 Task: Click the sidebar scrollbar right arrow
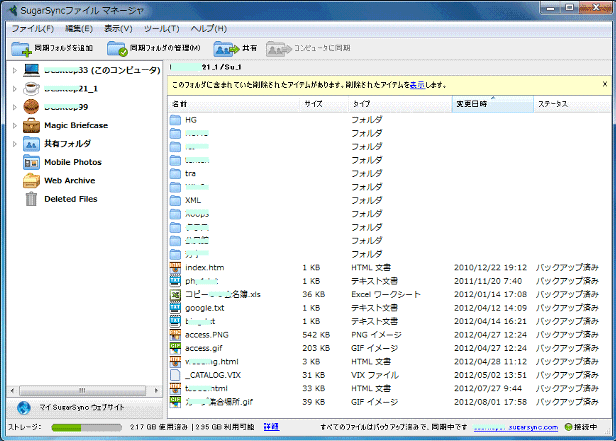[156, 391]
